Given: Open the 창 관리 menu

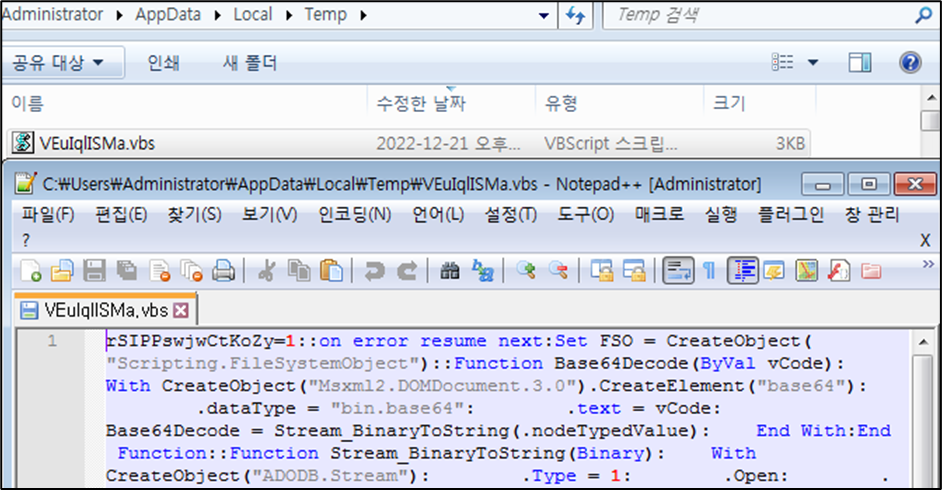Looking at the screenshot, I should [872, 214].
